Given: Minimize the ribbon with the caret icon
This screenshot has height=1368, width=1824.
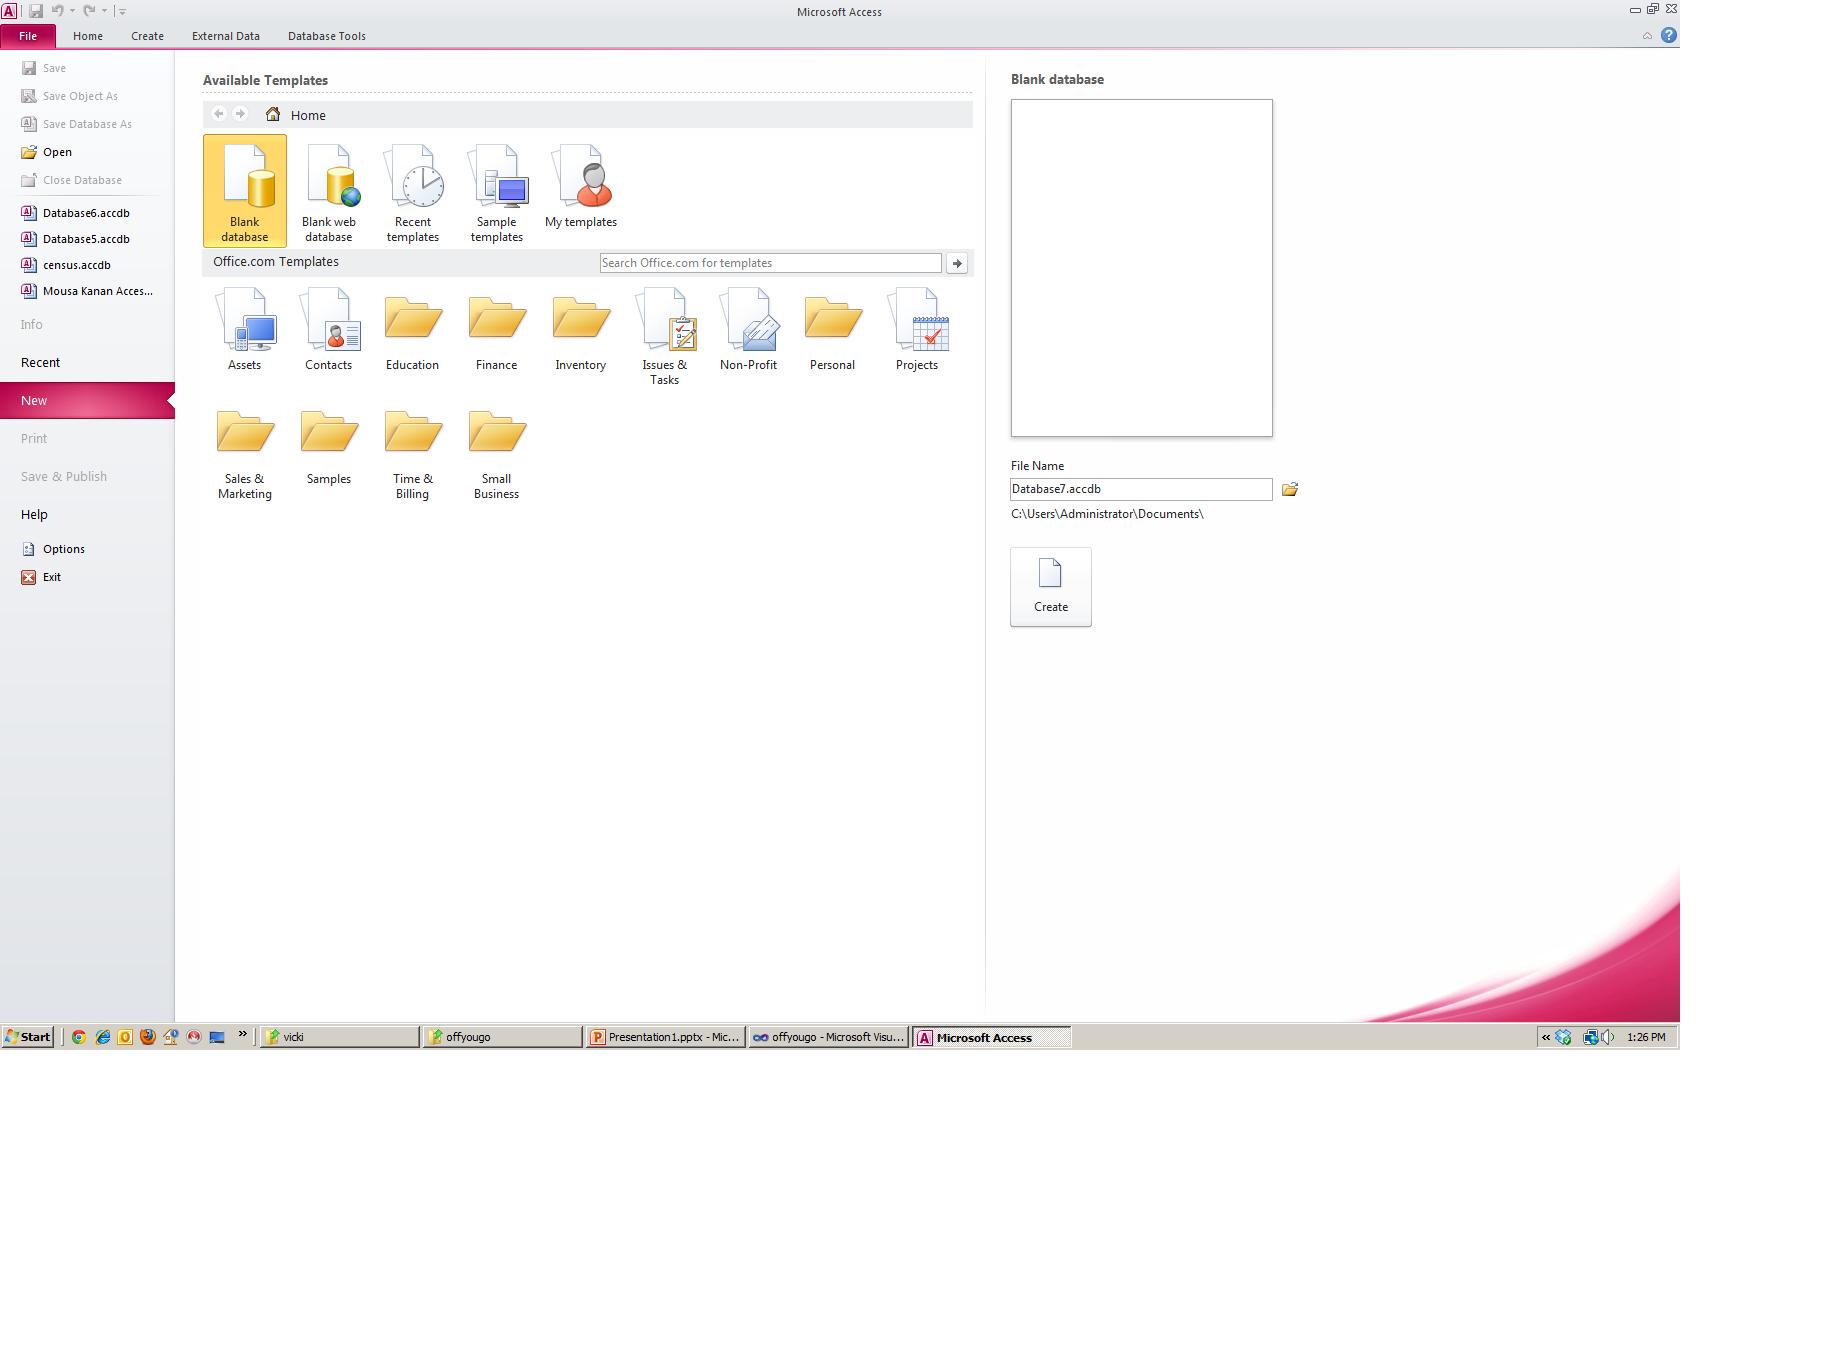Looking at the screenshot, I should click(x=1647, y=36).
